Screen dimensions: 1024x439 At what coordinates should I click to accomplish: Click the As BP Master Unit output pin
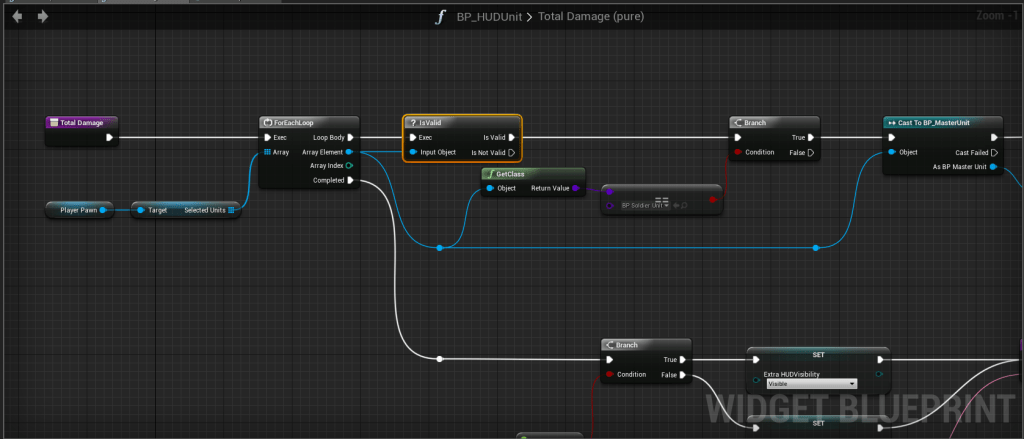(x=993, y=167)
